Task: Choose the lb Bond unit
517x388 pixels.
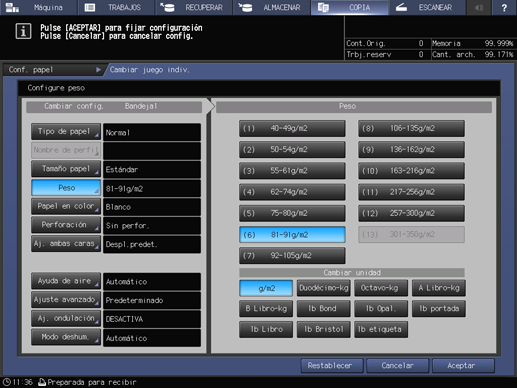Action: coord(324,309)
